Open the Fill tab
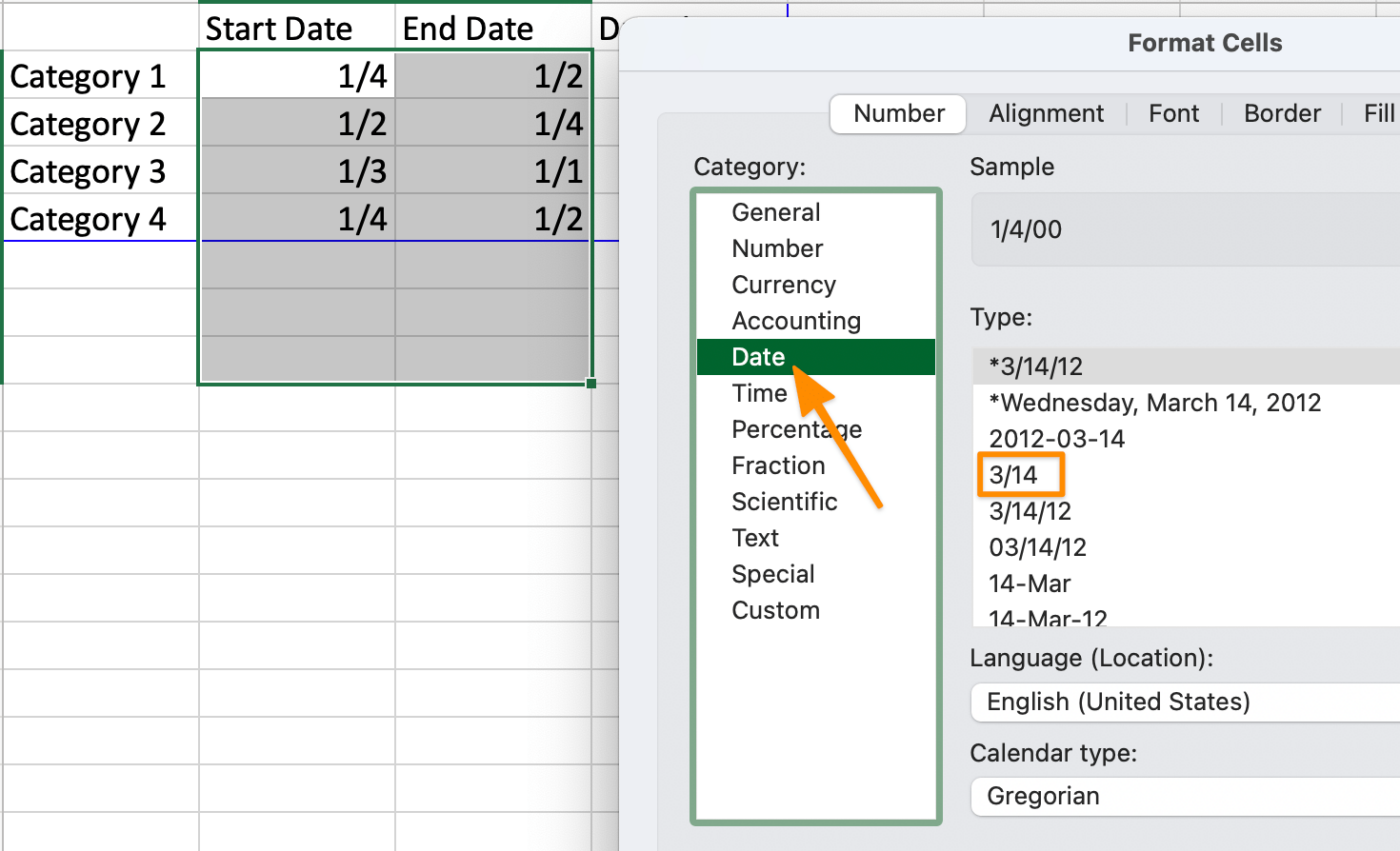 [1379, 114]
